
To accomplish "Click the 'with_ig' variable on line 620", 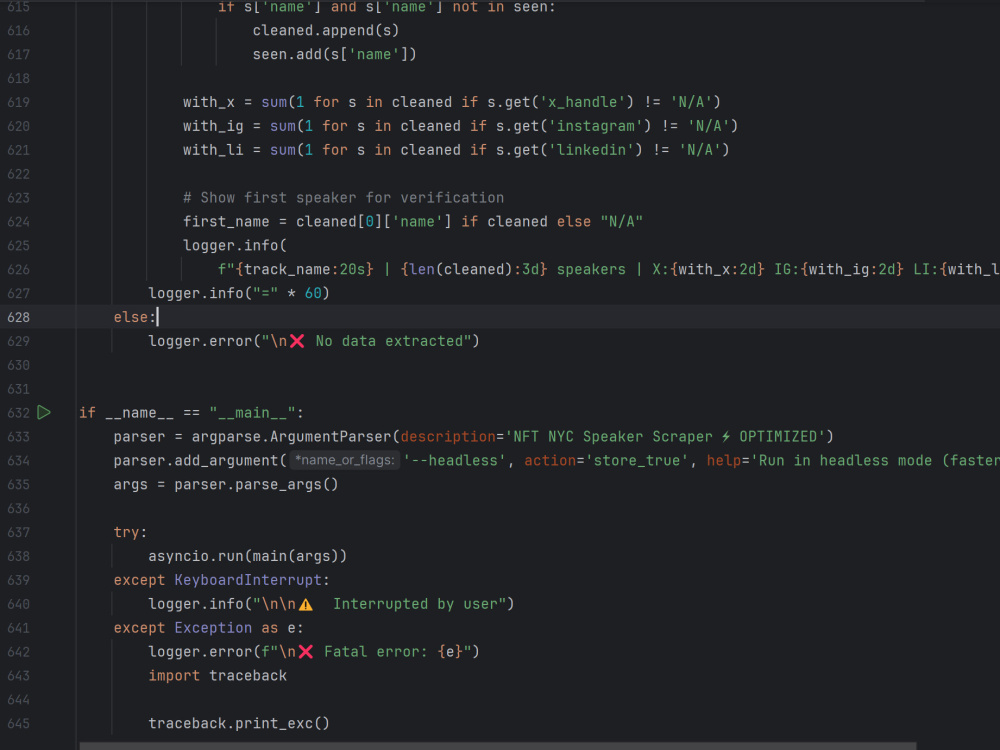I will (213, 126).
